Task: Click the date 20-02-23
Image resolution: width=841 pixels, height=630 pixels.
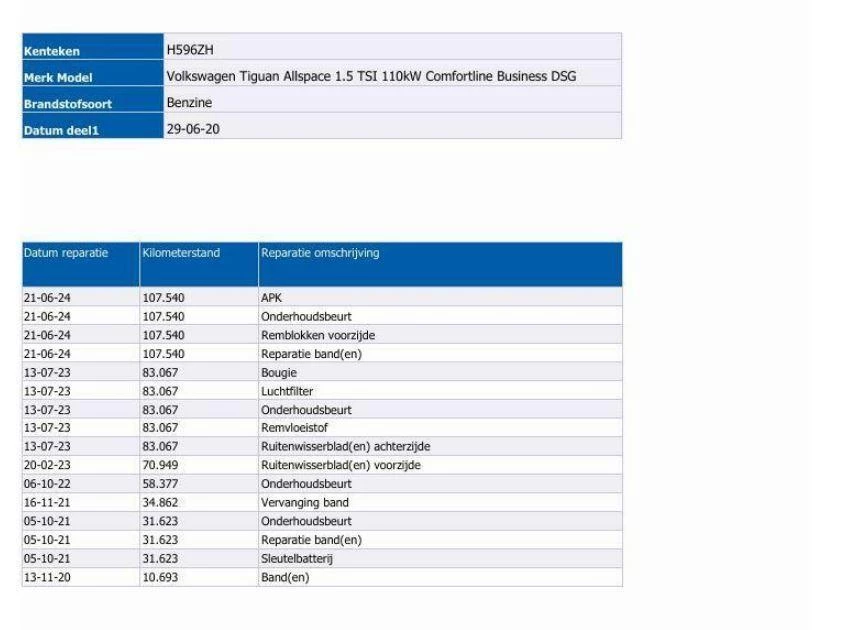Action: [x=47, y=465]
